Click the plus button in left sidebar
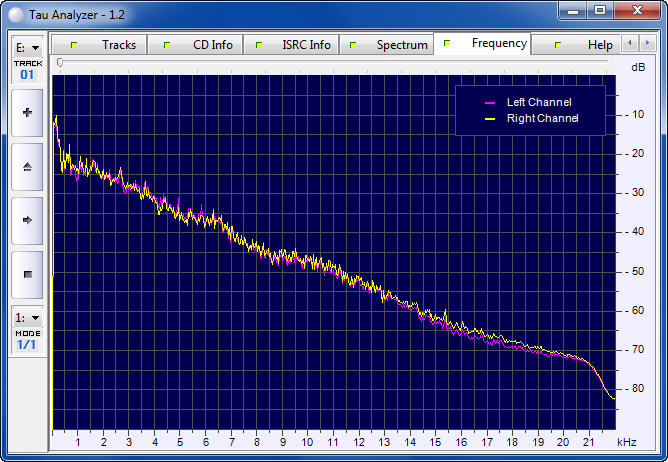The image size is (668, 462). point(27,113)
